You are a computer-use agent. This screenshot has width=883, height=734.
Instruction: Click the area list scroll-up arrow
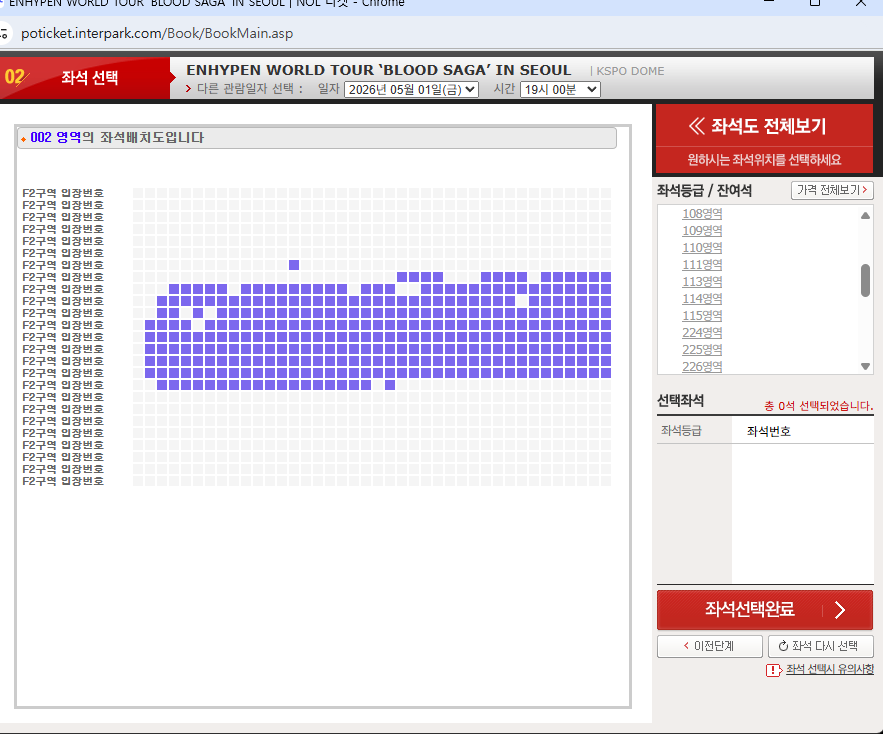point(866,215)
